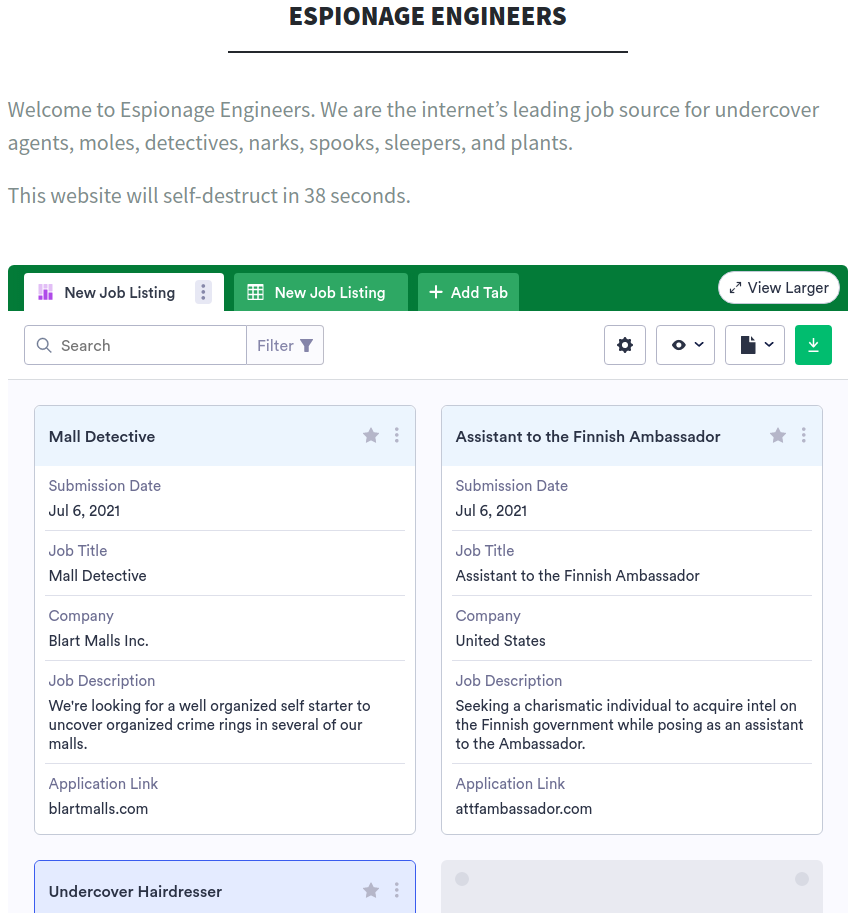
Task: Open the eye visibility dropdown
Action: pyautogui.click(x=685, y=345)
